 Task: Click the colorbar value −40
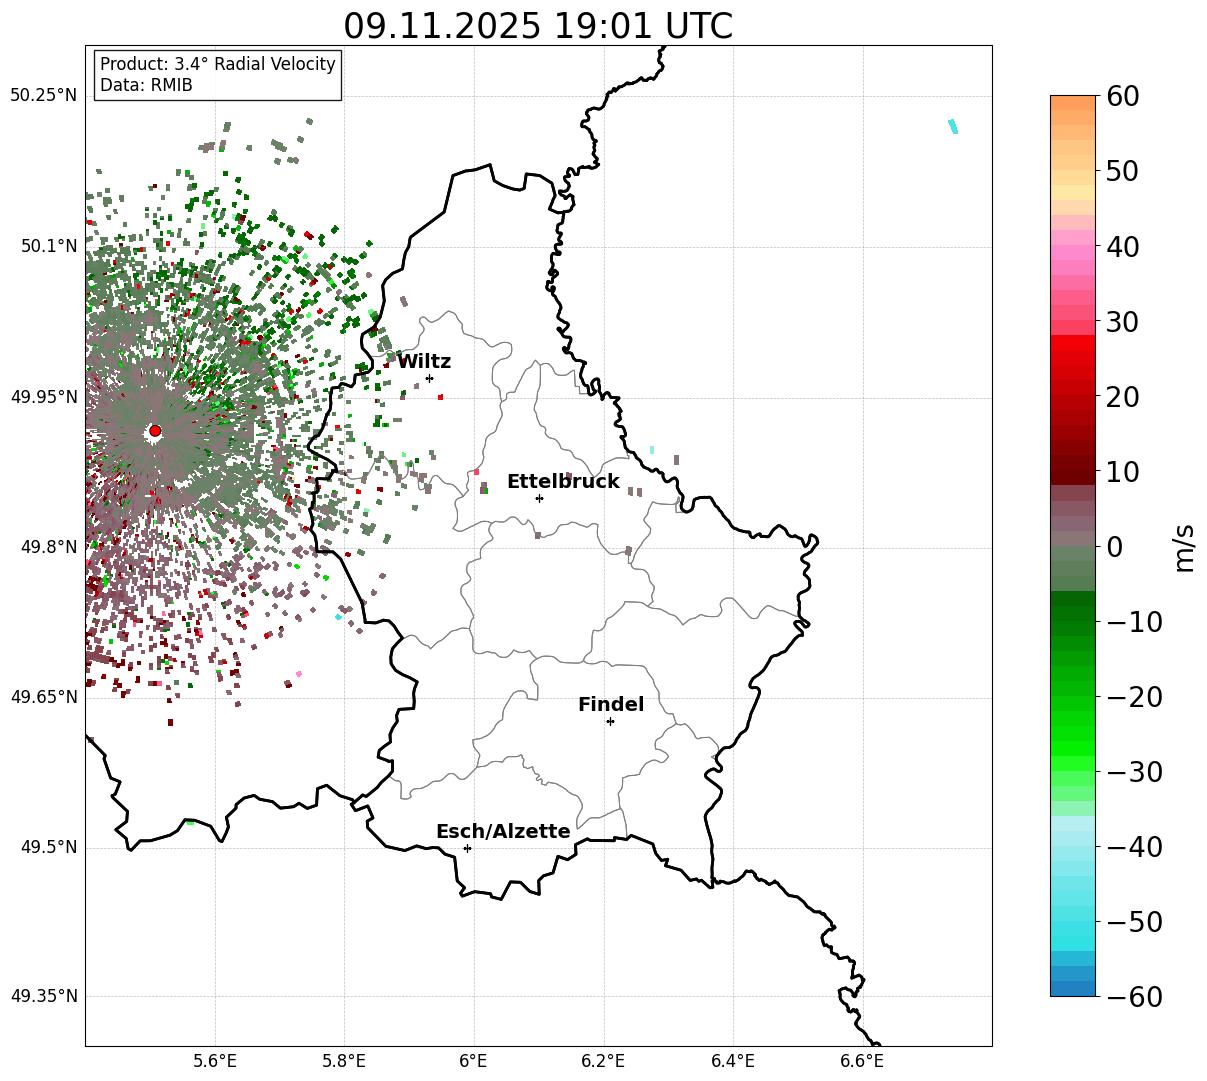(x=1133, y=846)
